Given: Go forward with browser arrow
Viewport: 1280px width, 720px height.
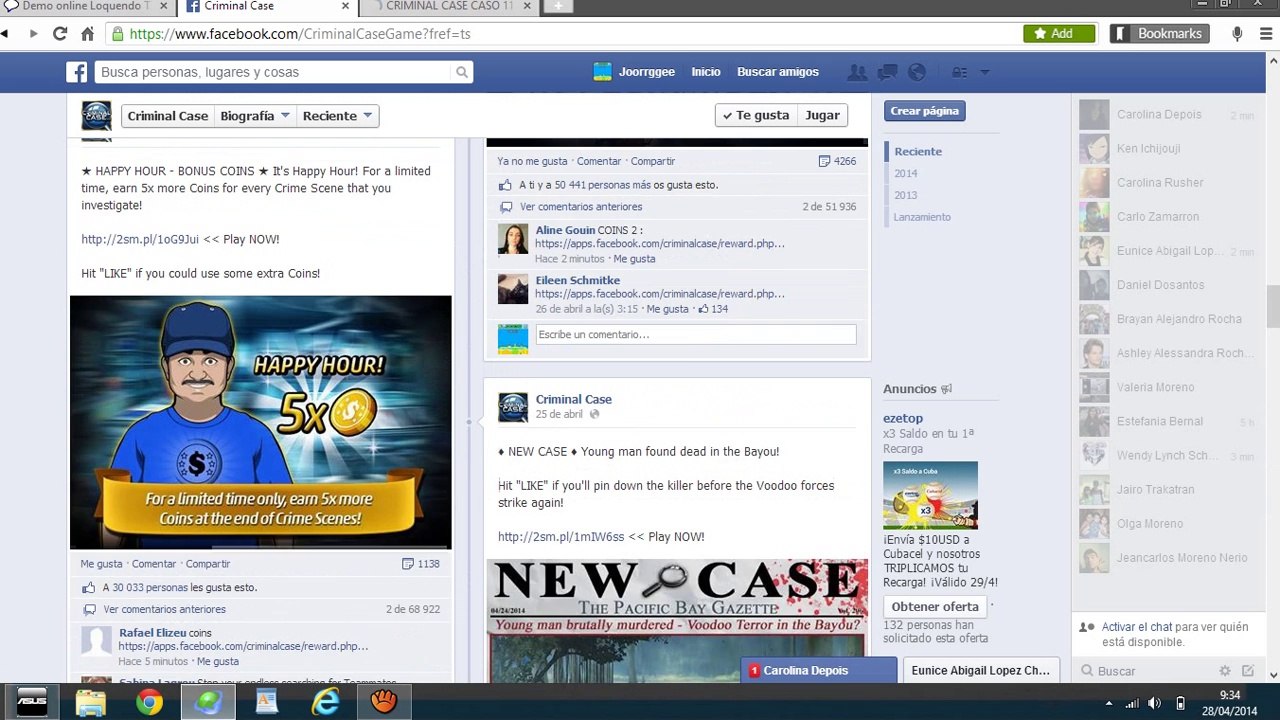Looking at the screenshot, I should click(x=33, y=34).
